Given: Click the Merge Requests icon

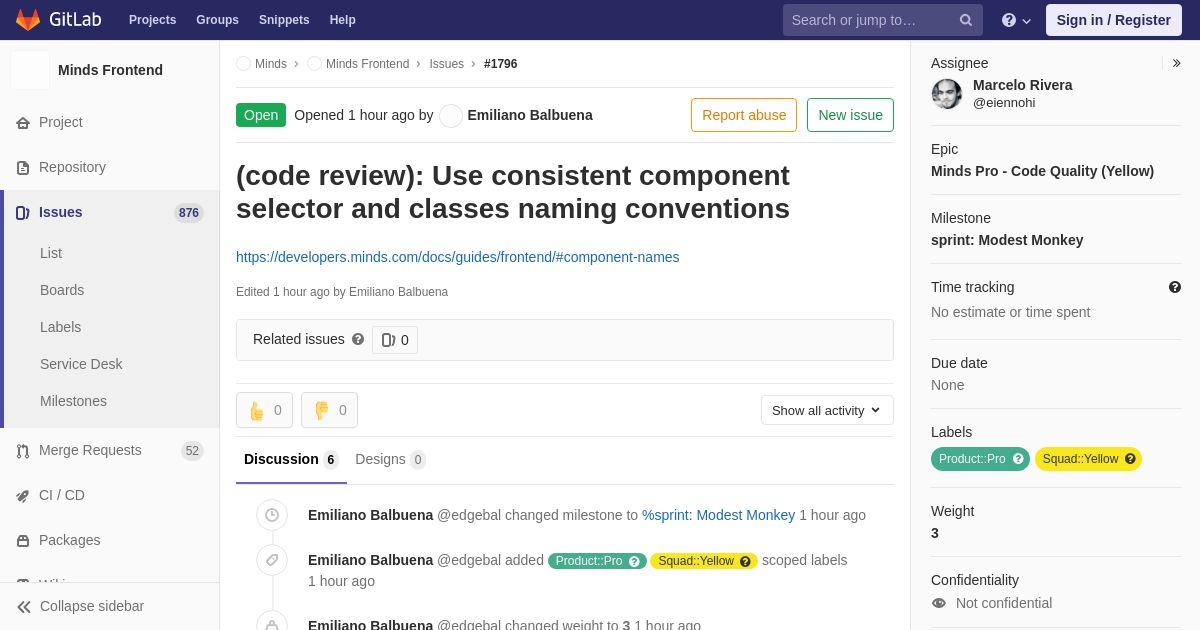Looking at the screenshot, I should 23,451.
